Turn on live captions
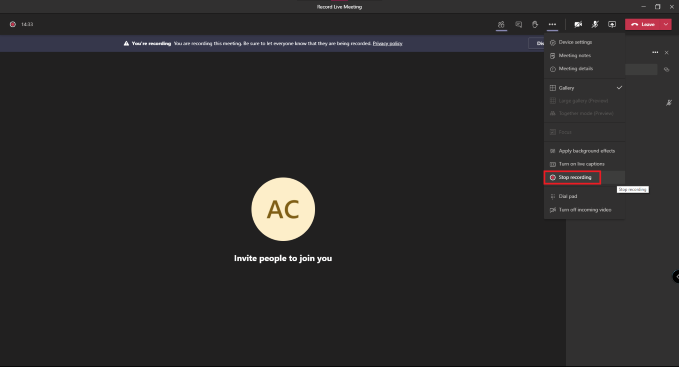Viewport: 679px width, 367px height. (x=584, y=164)
